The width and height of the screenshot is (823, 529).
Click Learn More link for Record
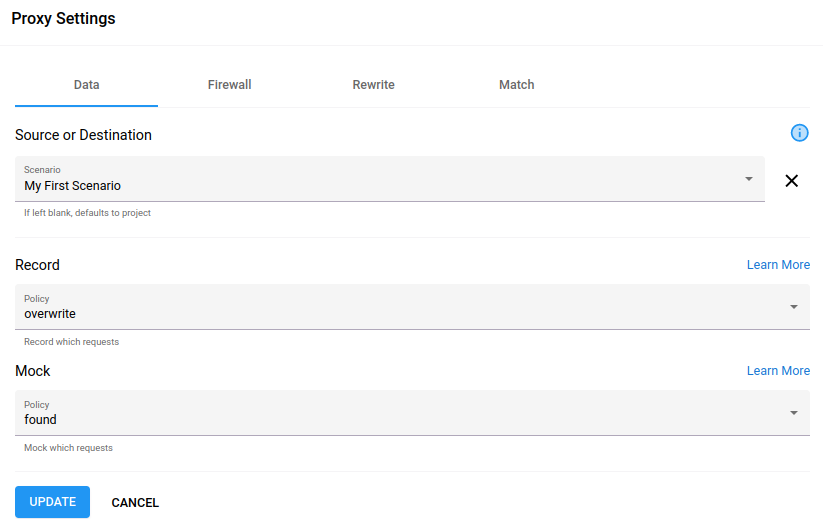(778, 265)
